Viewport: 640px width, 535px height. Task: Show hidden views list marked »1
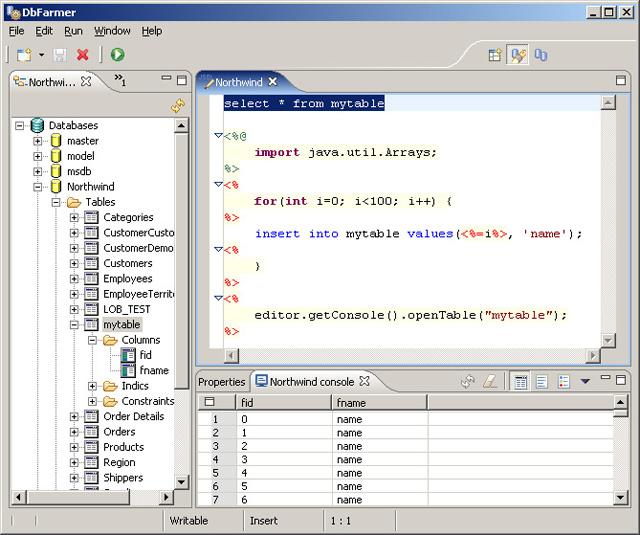click(120, 80)
